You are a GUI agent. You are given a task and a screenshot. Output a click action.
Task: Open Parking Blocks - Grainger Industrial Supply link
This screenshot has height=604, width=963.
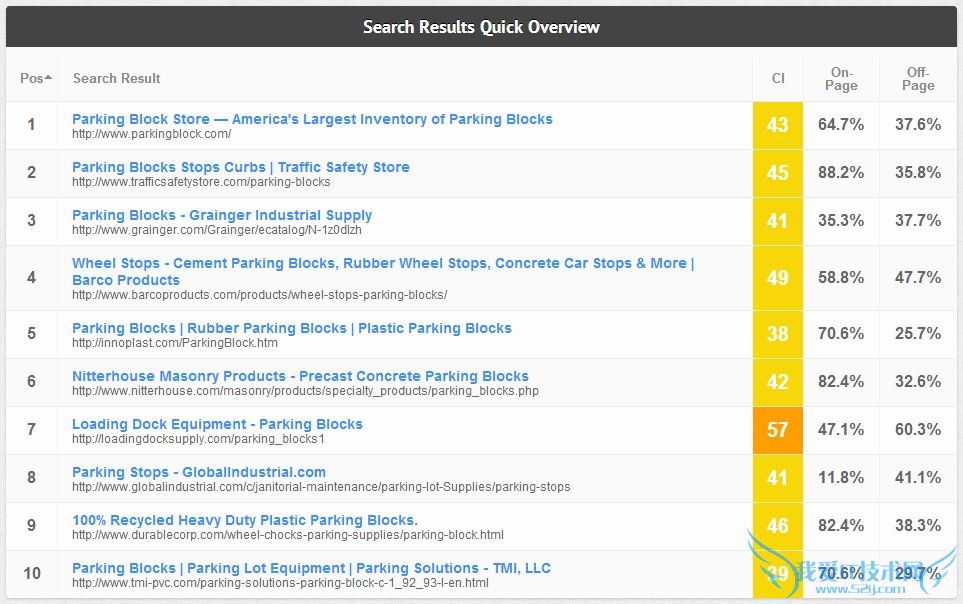(x=221, y=215)
